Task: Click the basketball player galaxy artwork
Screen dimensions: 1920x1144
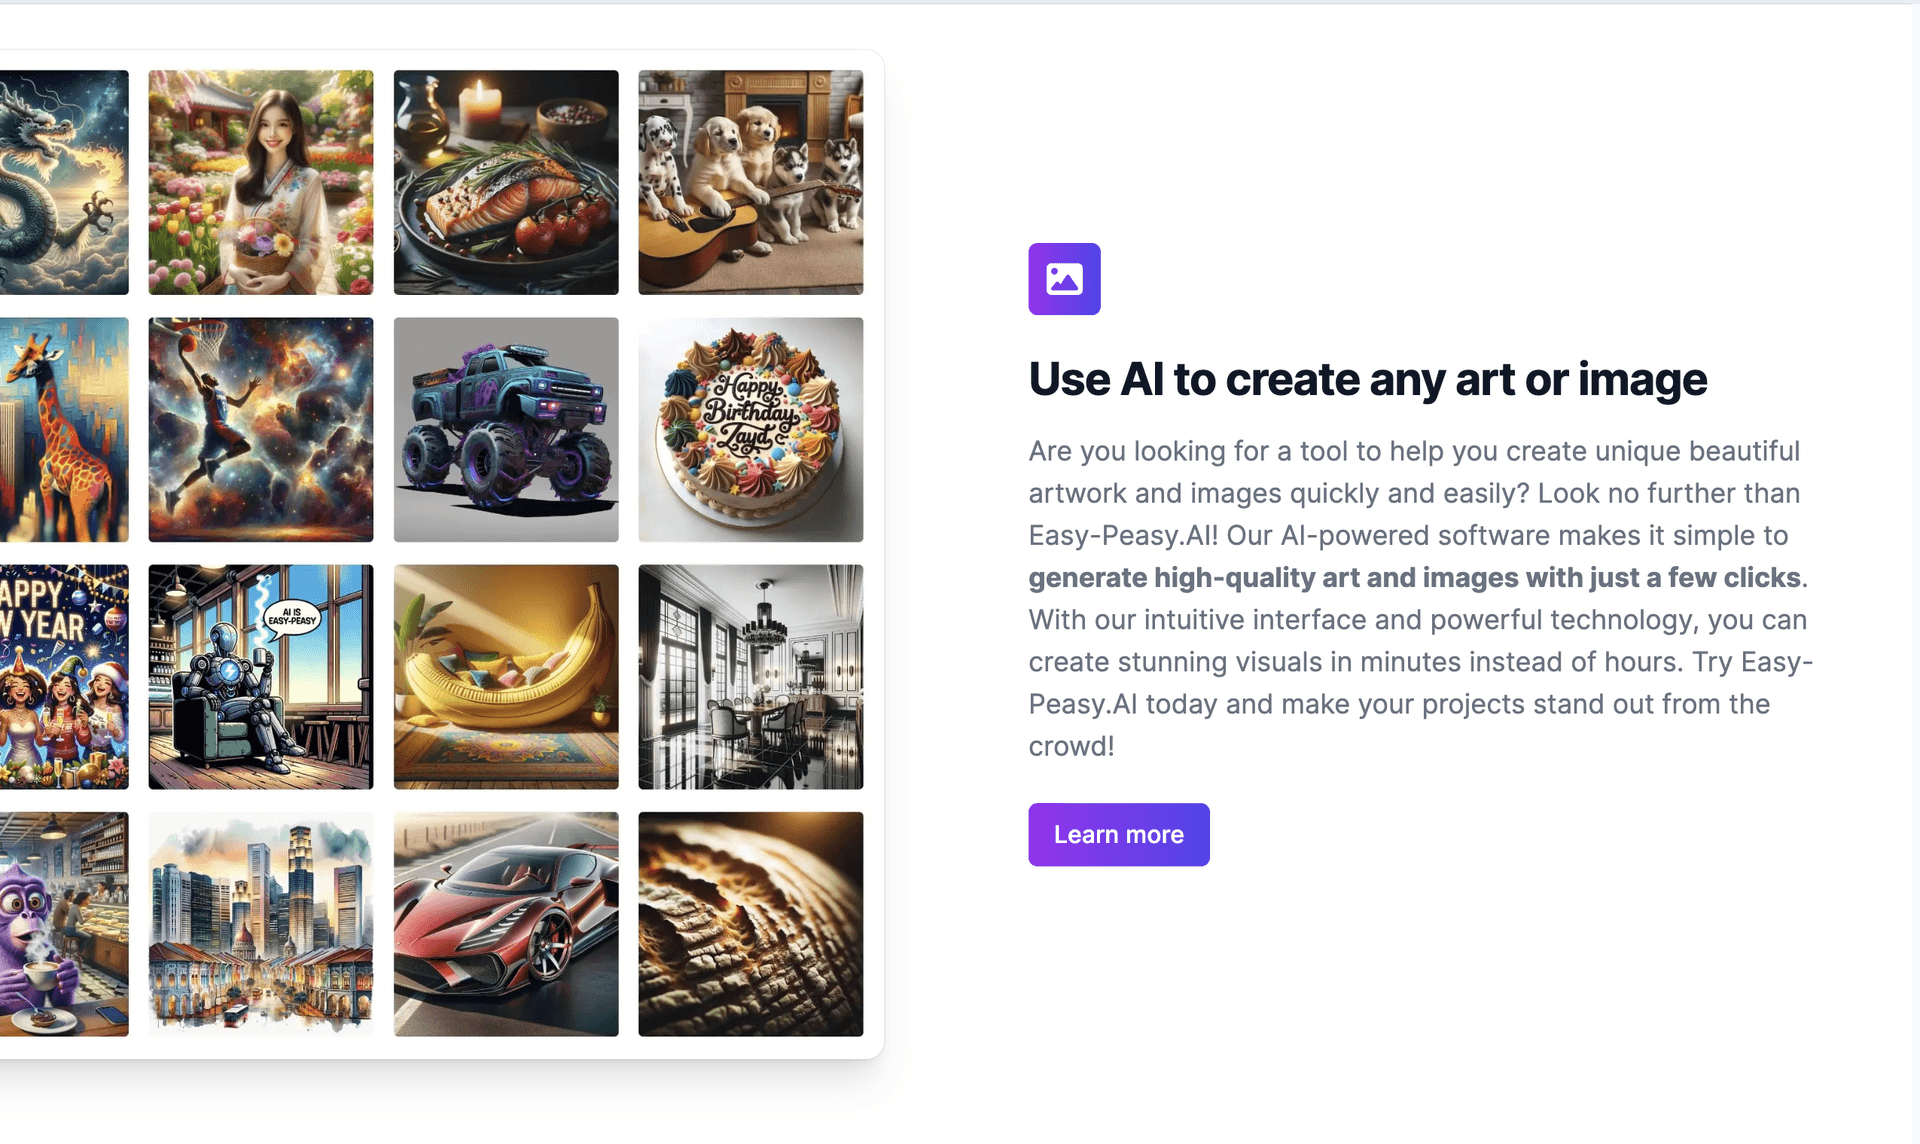Action: (260, 429)
